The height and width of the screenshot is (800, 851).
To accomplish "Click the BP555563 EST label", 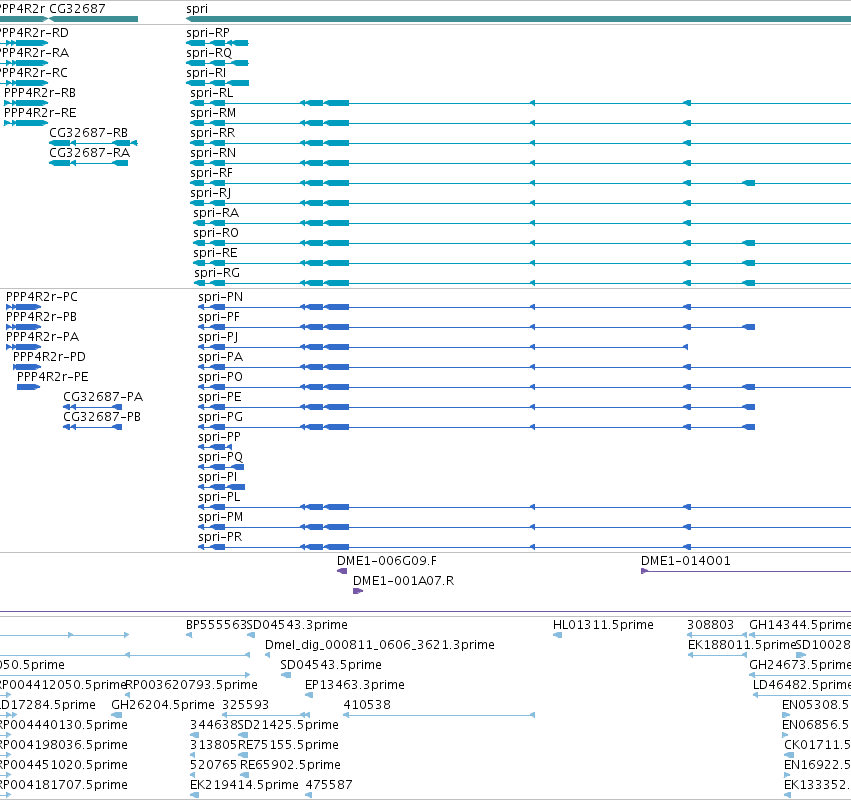I will 216,625.
